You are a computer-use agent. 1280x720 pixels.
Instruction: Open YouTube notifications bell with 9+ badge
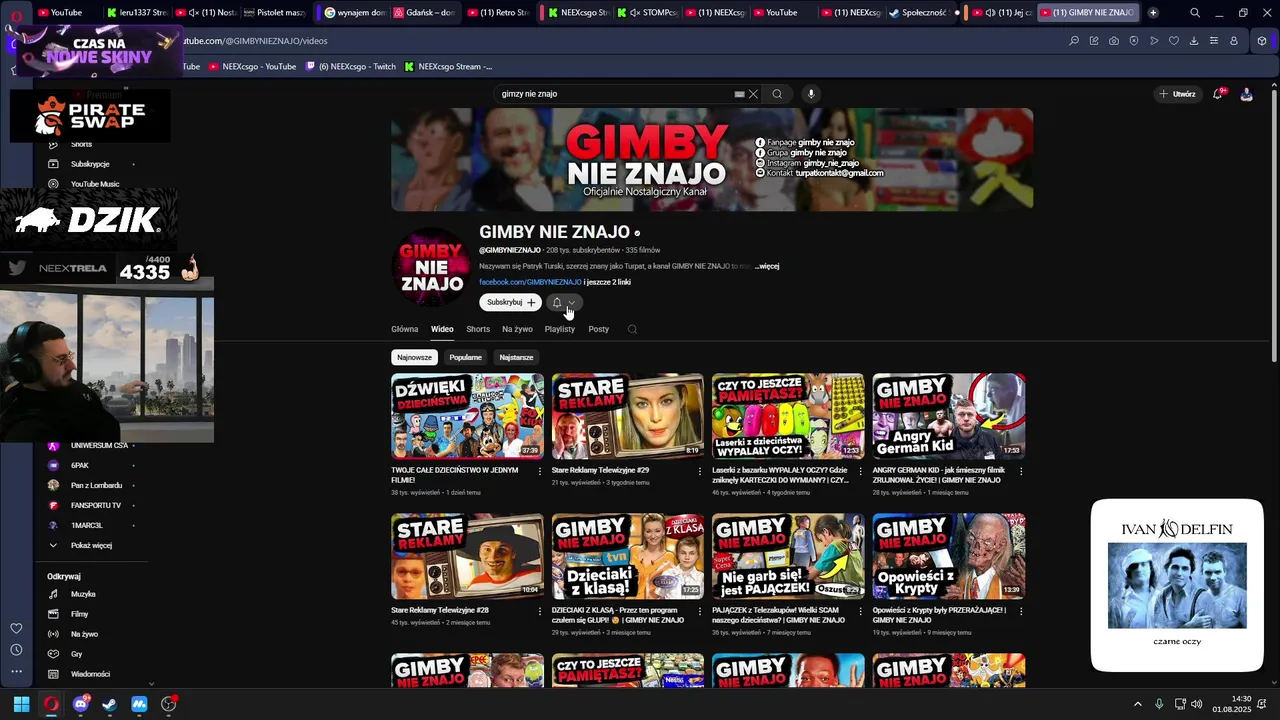coord(1218,93)
